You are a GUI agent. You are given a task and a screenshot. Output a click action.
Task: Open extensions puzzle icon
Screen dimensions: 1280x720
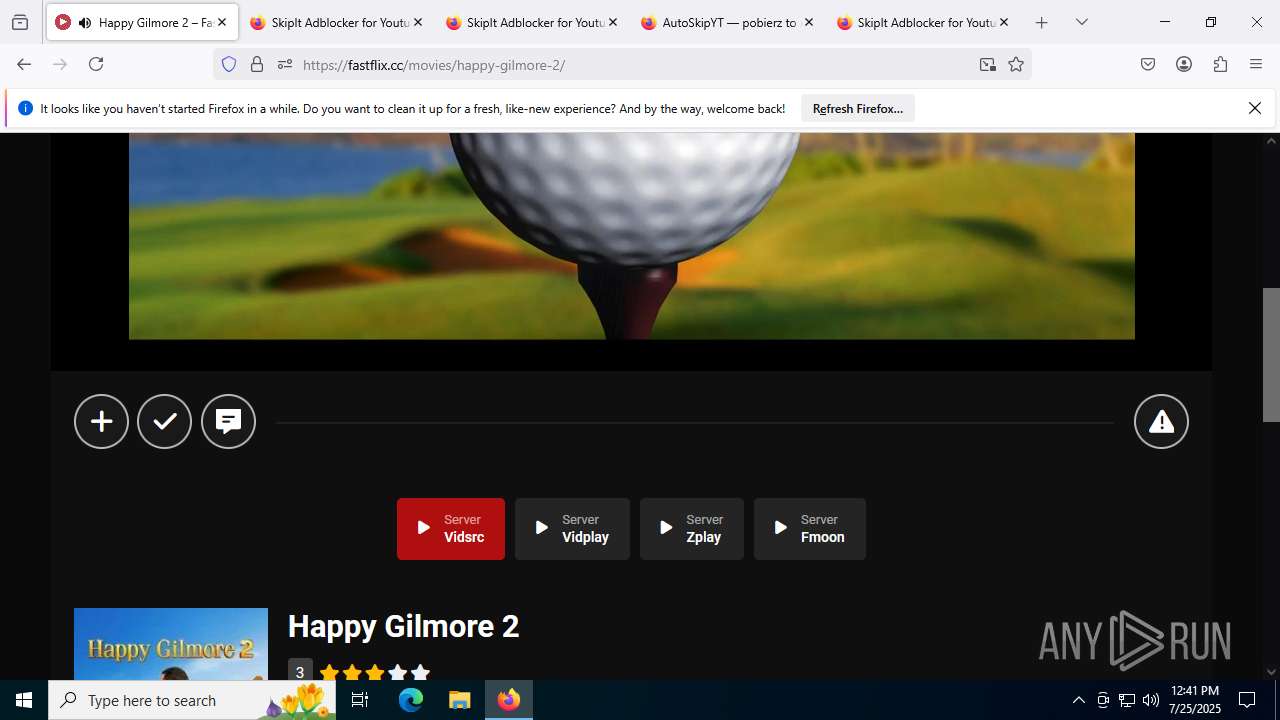(x=1220, y=64)
